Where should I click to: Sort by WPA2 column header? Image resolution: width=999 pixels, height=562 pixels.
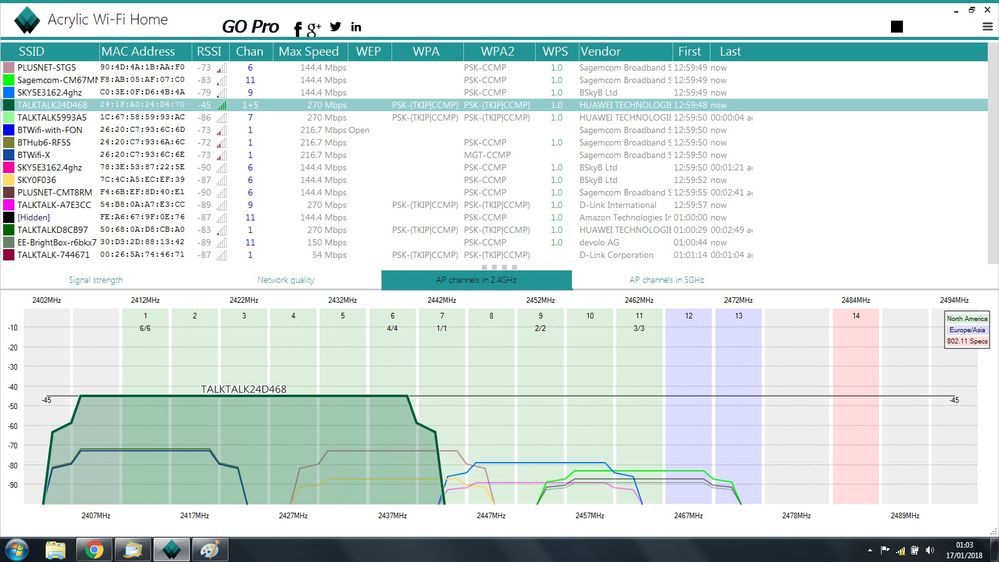[498, 52]
